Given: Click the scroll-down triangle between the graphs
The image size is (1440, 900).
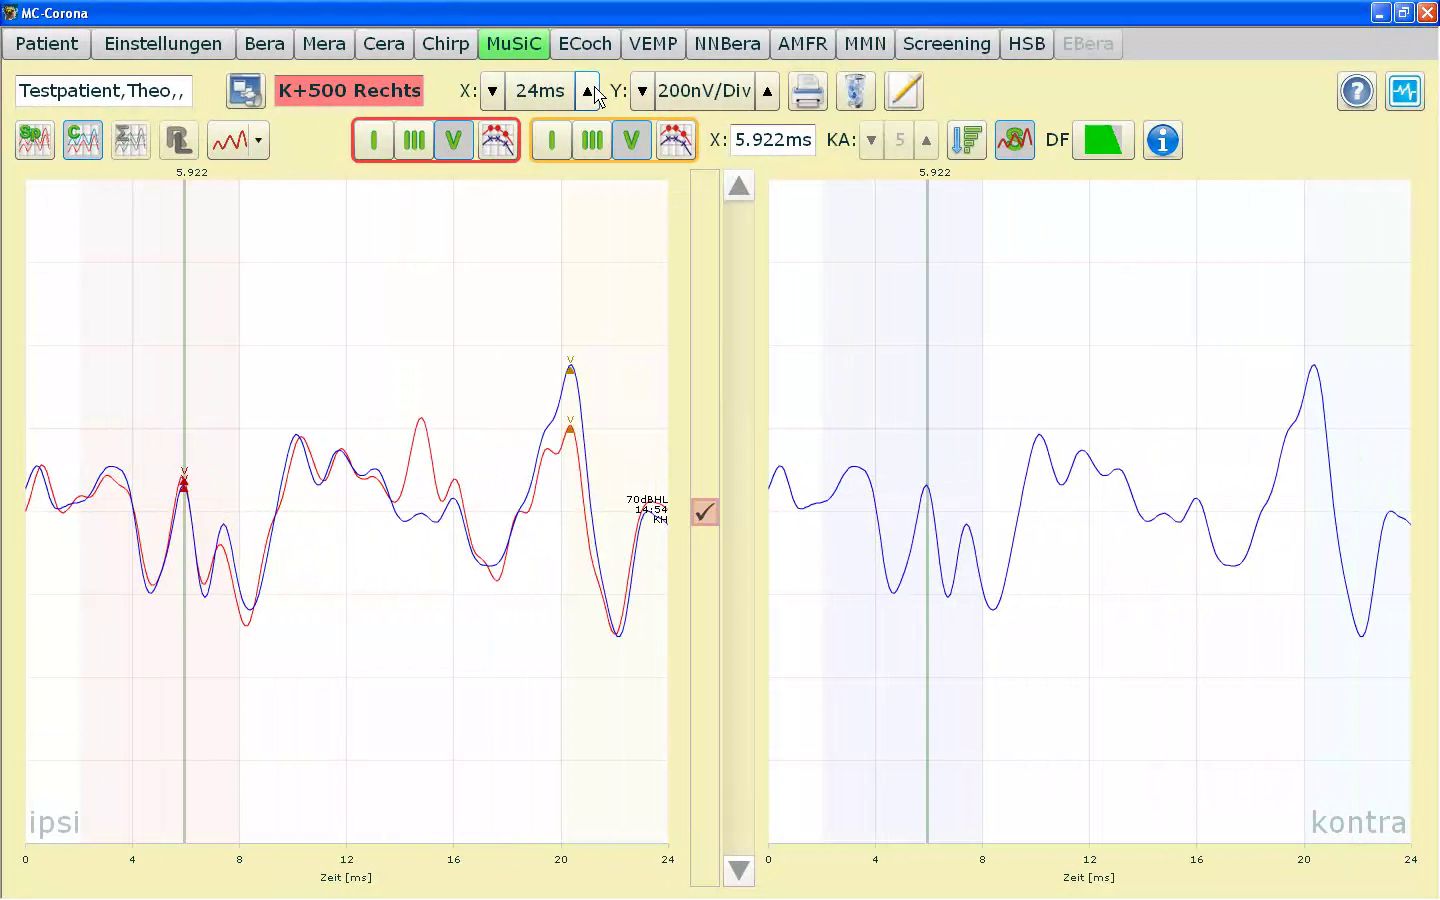Looking at the screenshot, I should point(739,870).
